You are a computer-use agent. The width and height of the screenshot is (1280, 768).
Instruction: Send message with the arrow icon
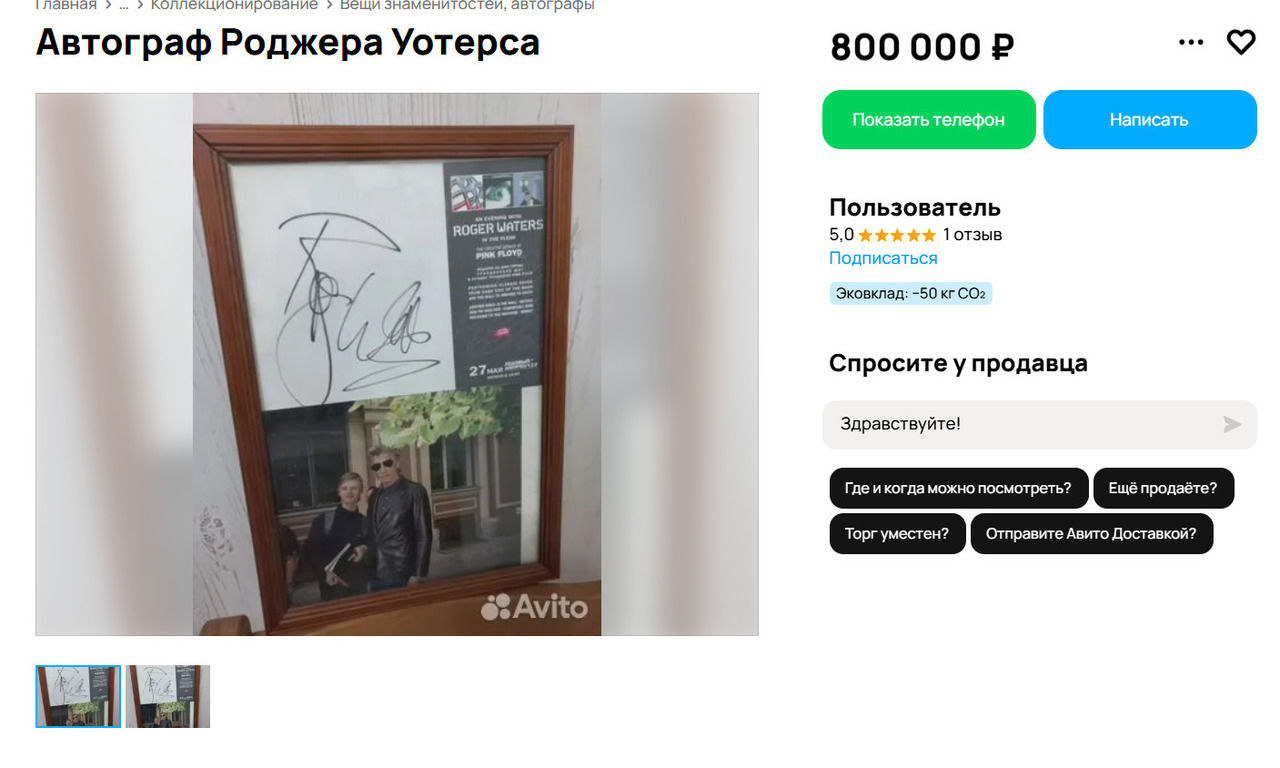click(x=1232, y=424)
